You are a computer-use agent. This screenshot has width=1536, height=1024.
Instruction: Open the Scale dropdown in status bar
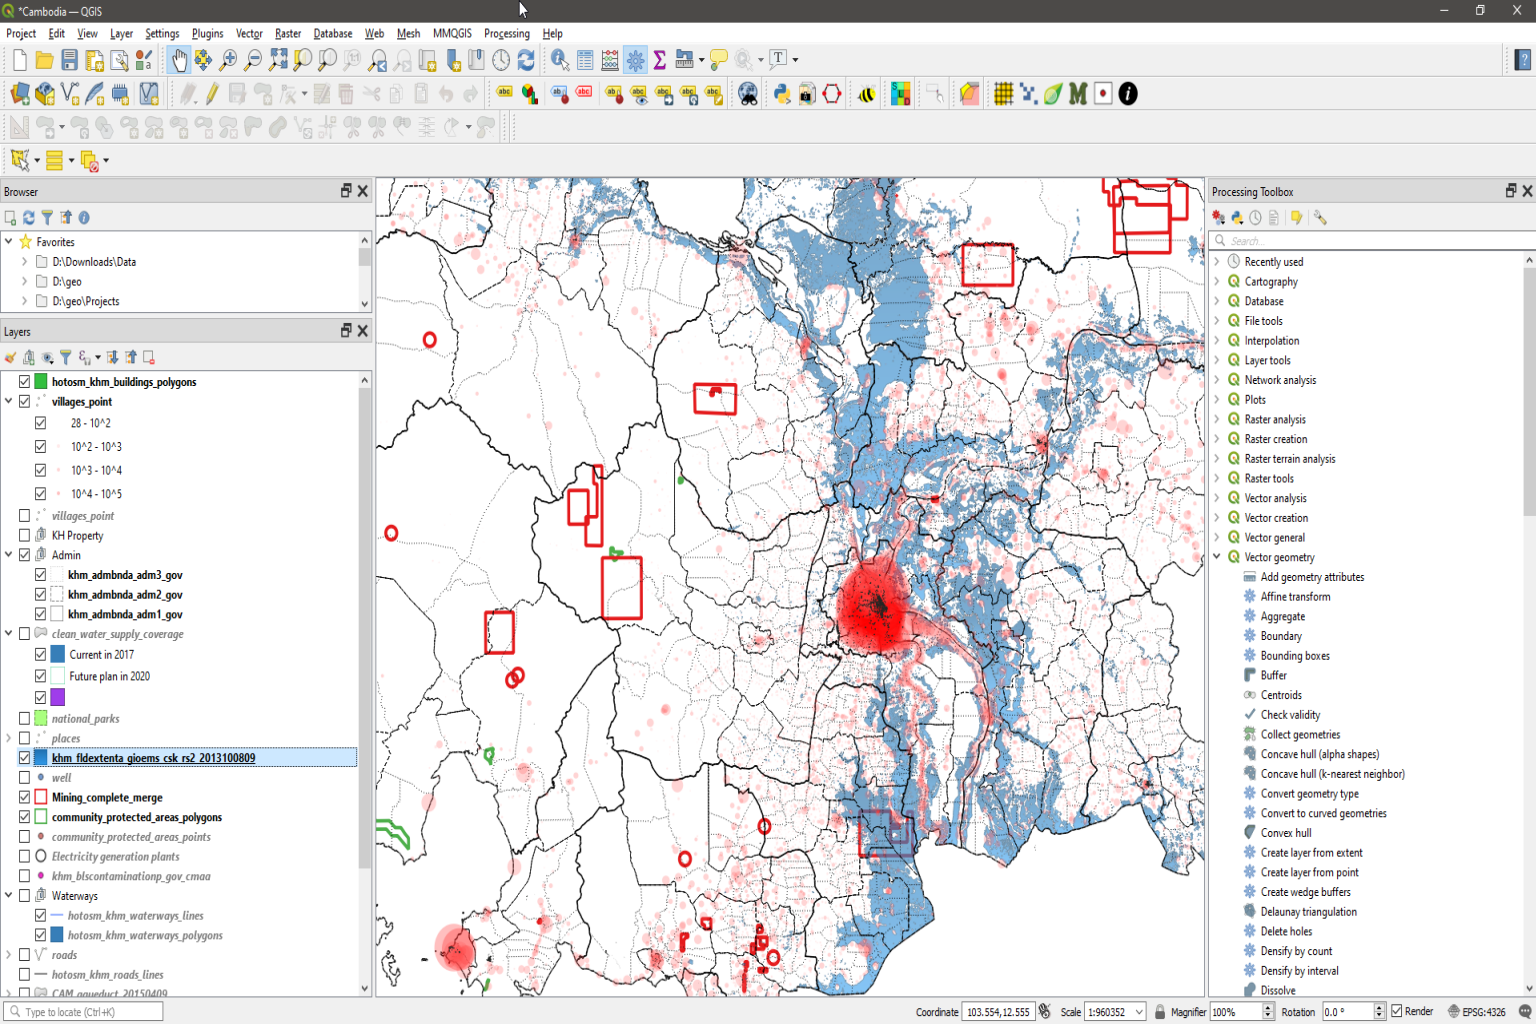coord(1139,1012)
